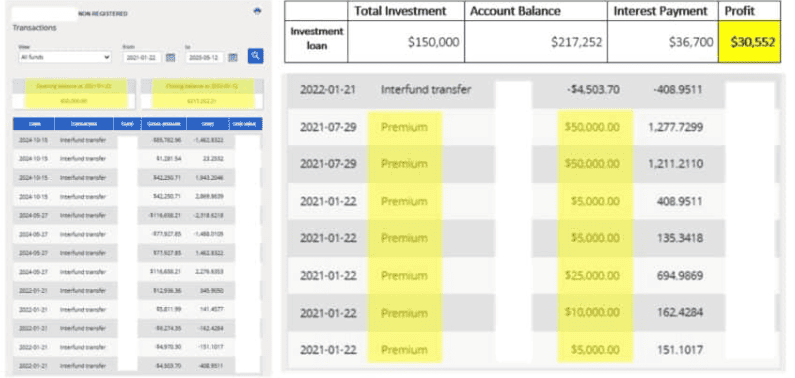Sort by the Units column header

coord(207,124)
